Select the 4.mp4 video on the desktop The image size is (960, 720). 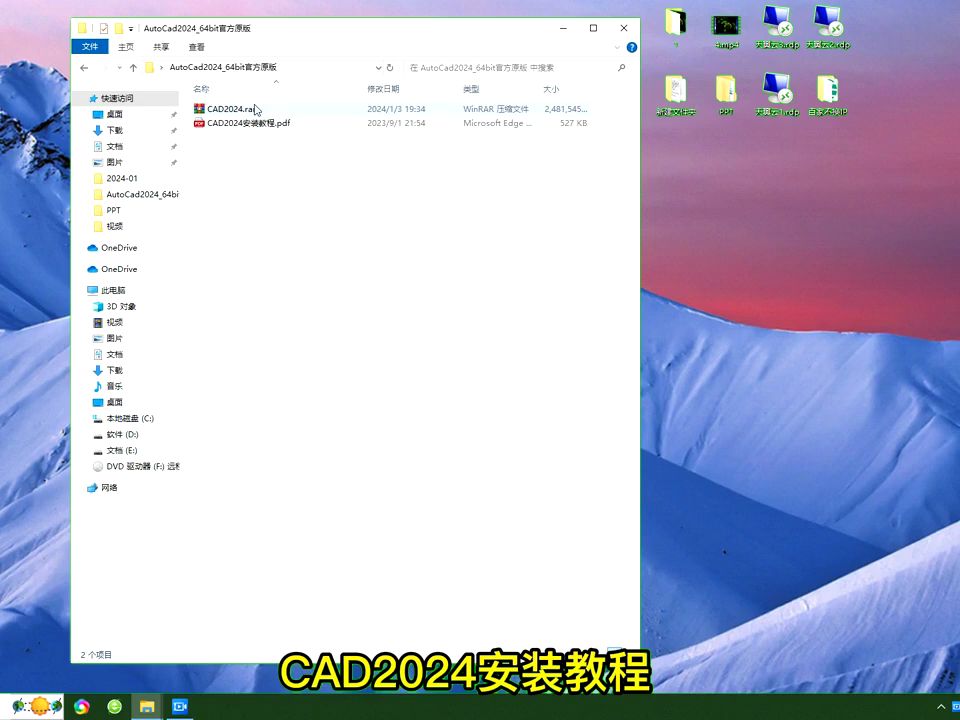[726, 27]
